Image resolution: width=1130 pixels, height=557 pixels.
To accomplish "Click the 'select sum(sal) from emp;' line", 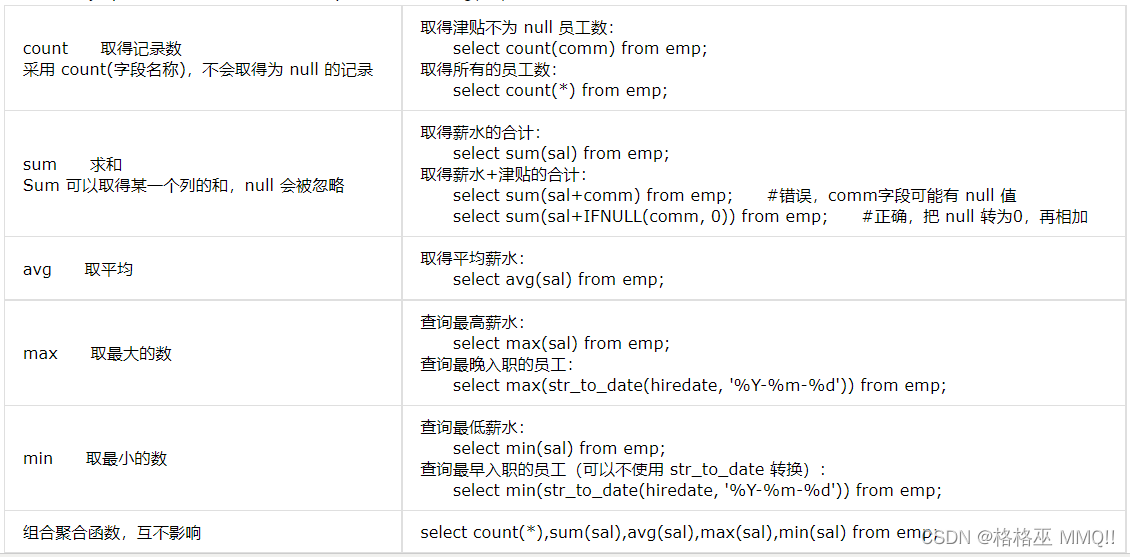I will (x=561, y=153).
